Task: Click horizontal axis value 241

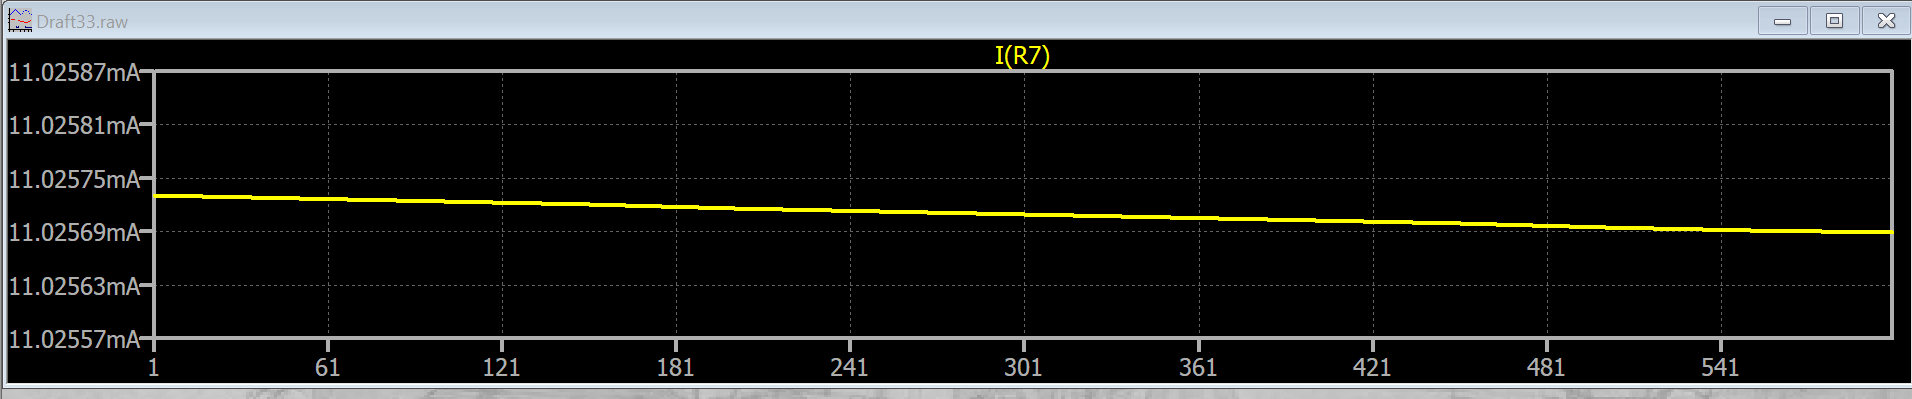Action: [849, 367]
